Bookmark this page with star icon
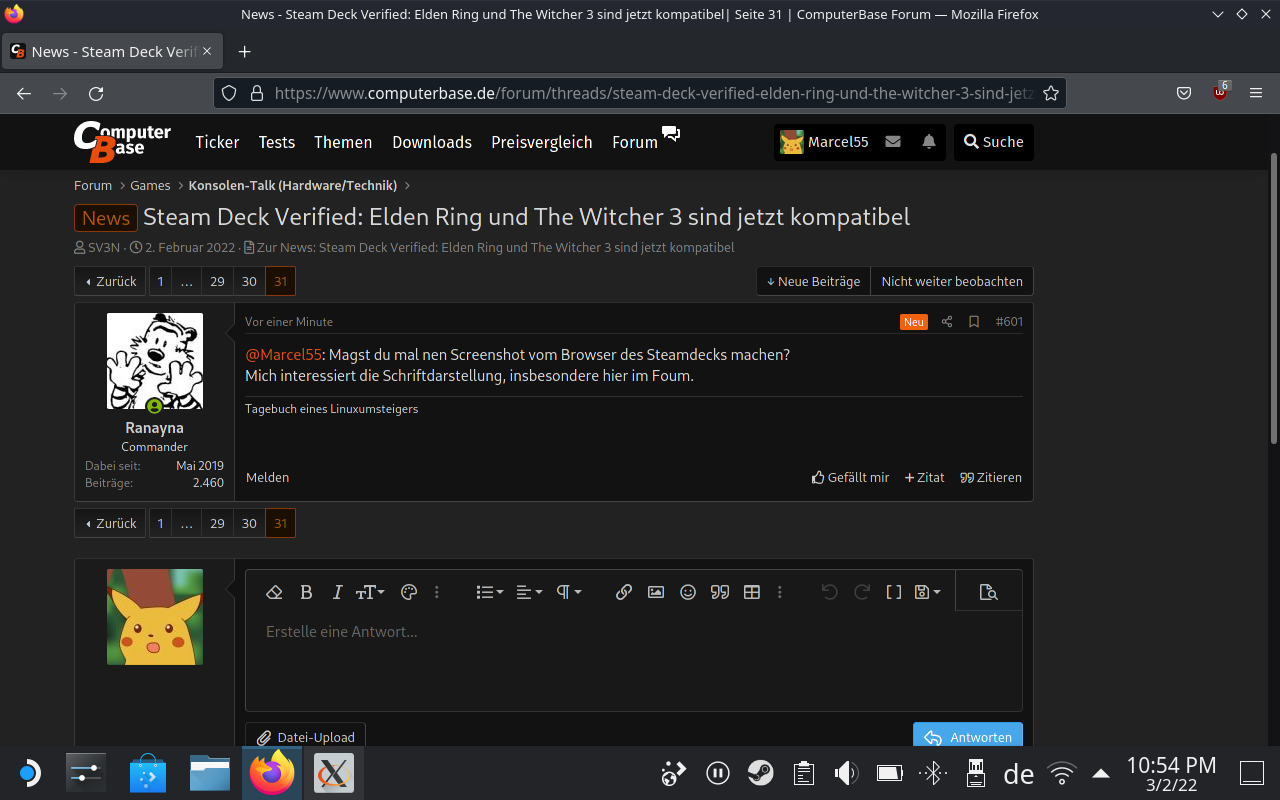This screenshot has width=1280, height=800. click(1051, 93)
